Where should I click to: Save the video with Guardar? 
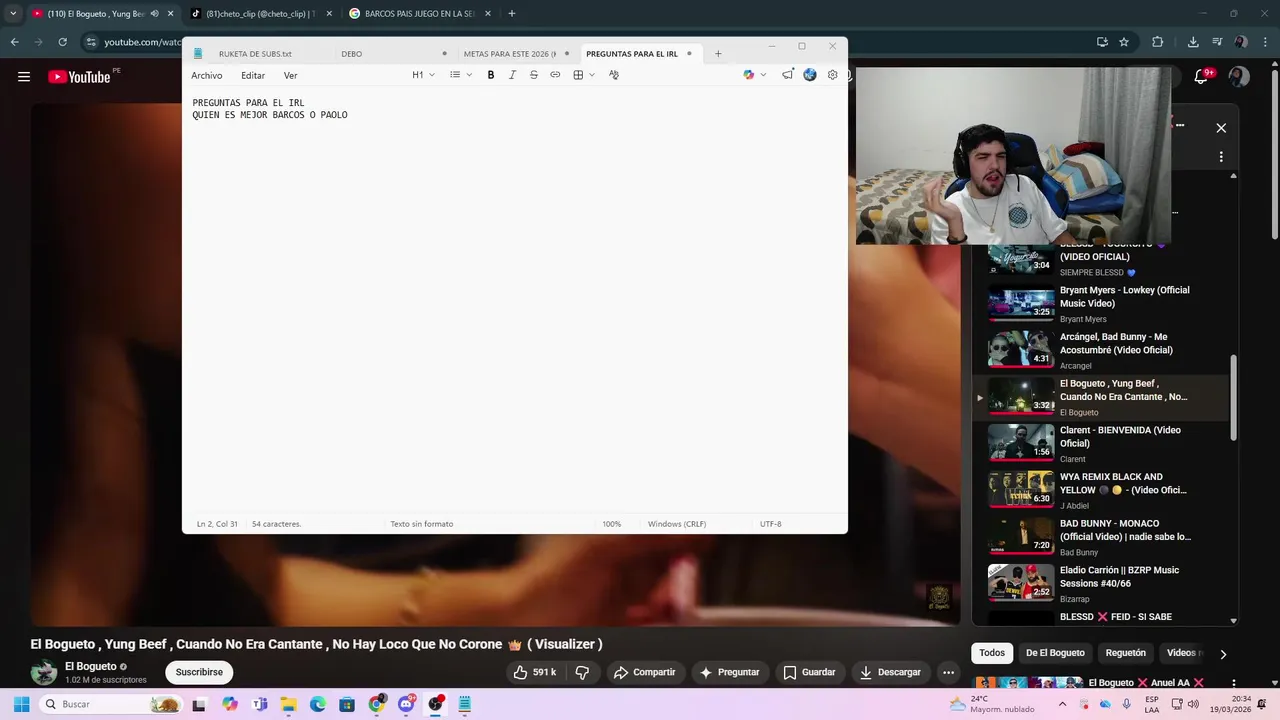(x=809, y=672)
